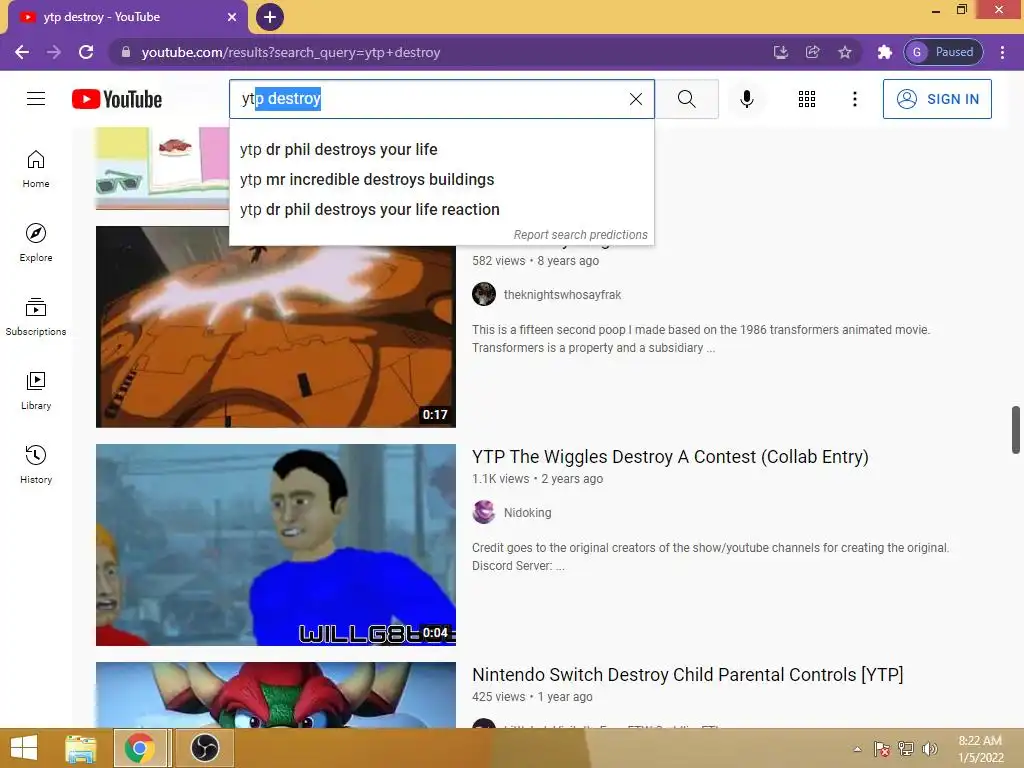Open Explore in the sidebar
Screen dimensions: 1024x768
coord(36,242)
